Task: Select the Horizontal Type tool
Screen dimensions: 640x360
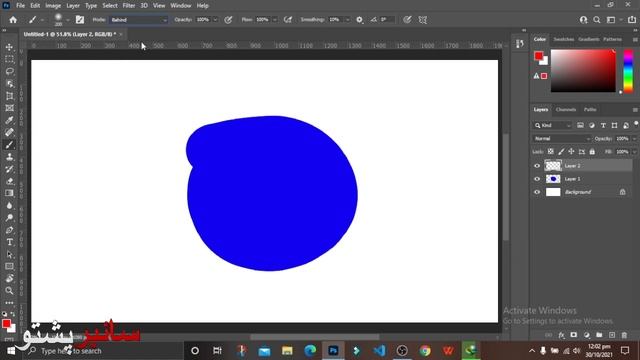Action: tap(9, 242)
